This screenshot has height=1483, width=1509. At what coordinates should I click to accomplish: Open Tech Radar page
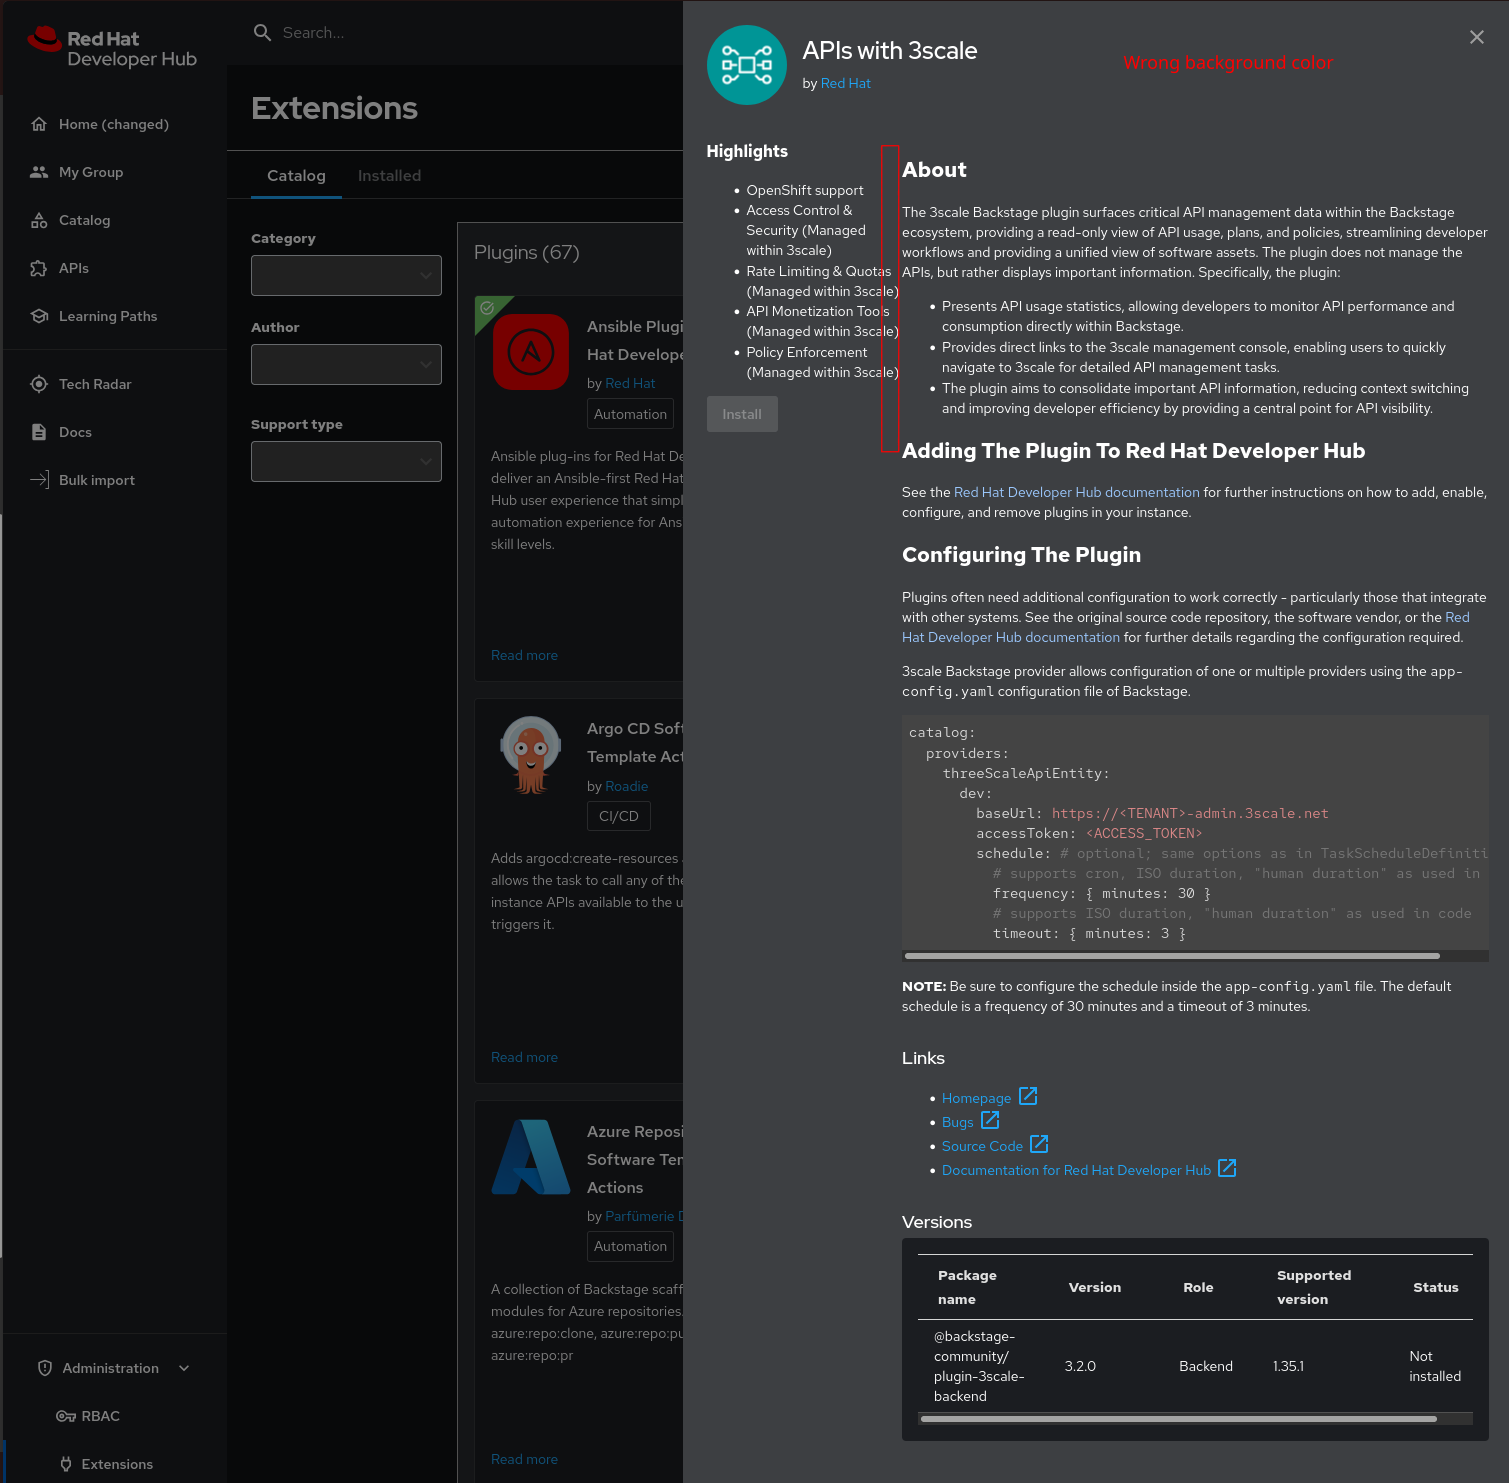[x=95, y=384]
